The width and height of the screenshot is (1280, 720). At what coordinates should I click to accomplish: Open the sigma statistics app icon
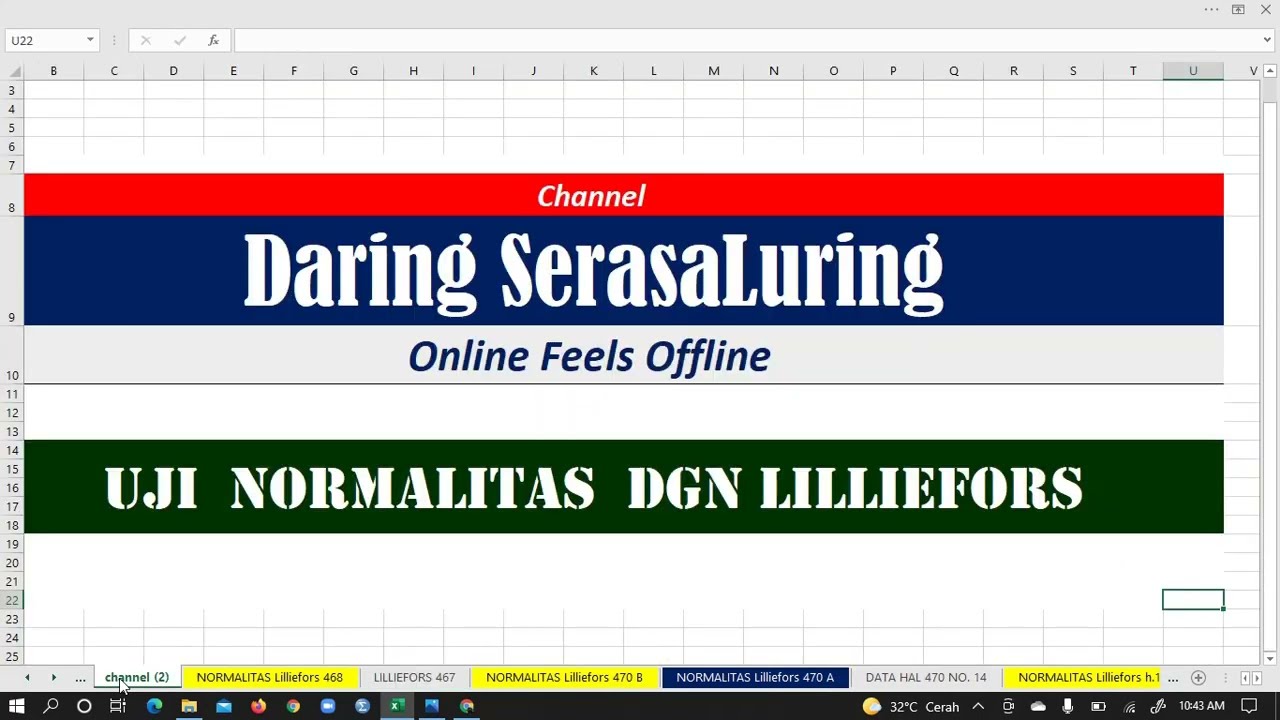(x=362, y=706)
